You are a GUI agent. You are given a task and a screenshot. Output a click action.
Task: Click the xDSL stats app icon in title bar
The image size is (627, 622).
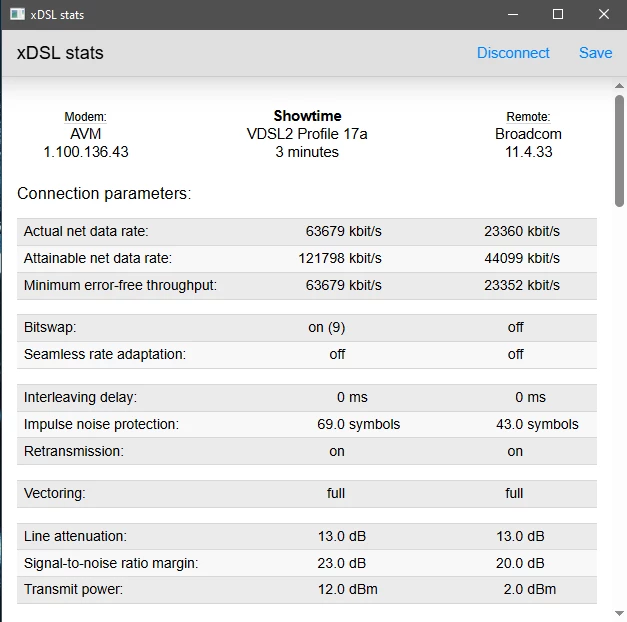(x=18, y=14)
